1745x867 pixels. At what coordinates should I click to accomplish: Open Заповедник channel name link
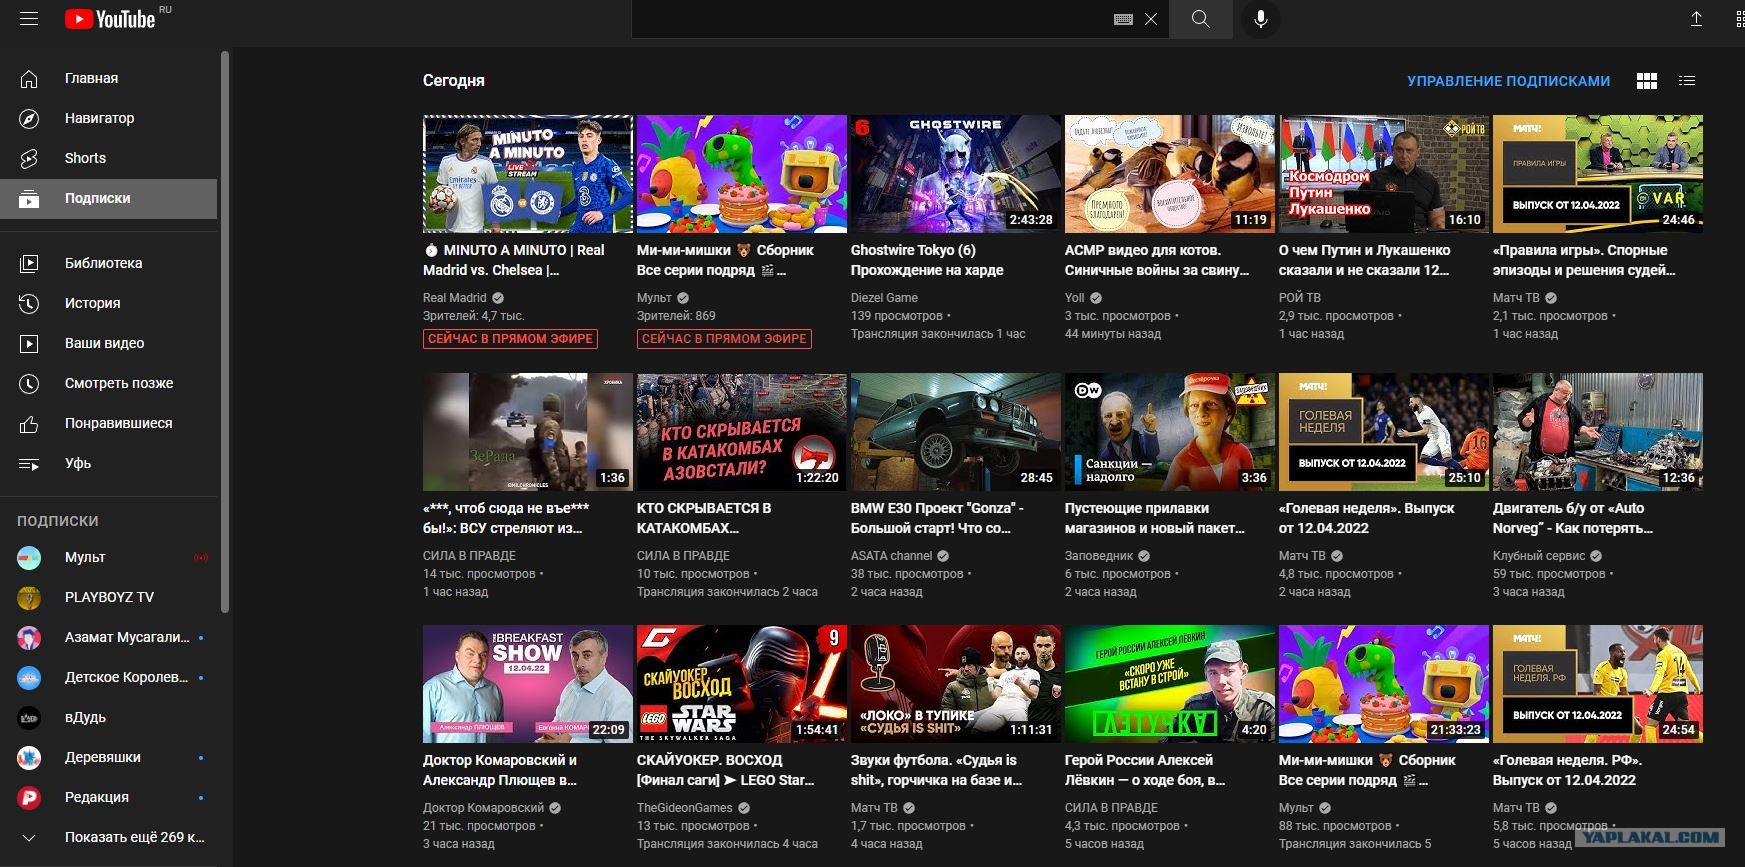(1099, 556)
